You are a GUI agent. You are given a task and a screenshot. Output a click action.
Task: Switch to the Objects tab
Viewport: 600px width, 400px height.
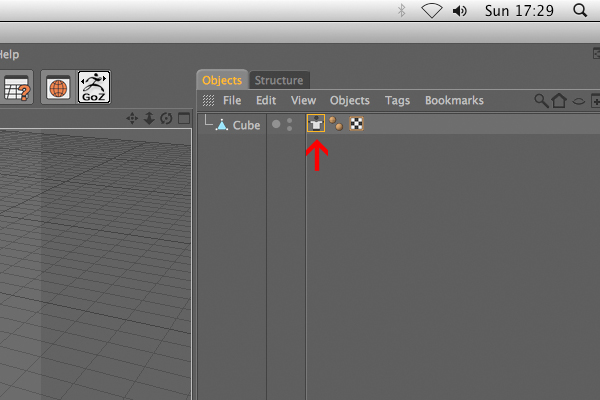(x=222, y=80)
